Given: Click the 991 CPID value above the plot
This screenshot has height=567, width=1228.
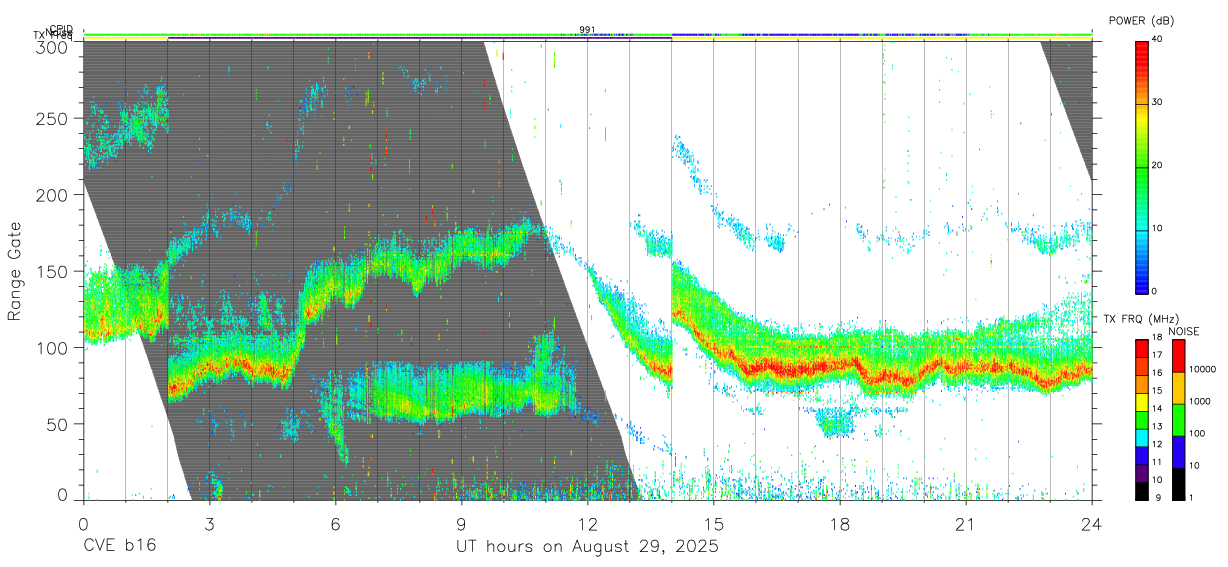Looking at the screenshot, I should coord(587,29).
